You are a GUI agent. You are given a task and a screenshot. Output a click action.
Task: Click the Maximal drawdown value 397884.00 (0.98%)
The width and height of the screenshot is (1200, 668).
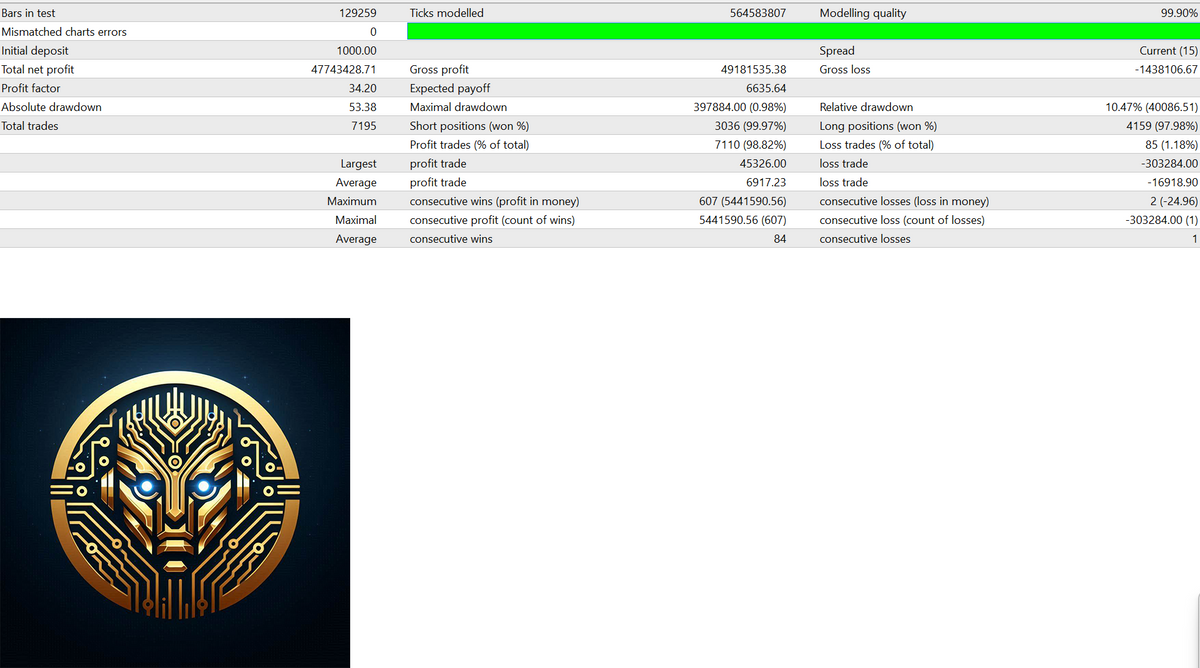click(739, 107)
